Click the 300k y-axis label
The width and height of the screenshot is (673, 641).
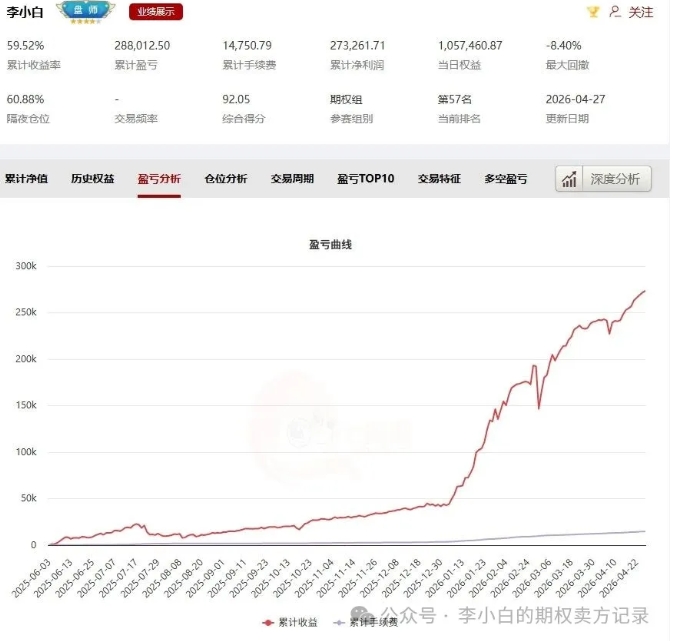[x=26, y=266]
